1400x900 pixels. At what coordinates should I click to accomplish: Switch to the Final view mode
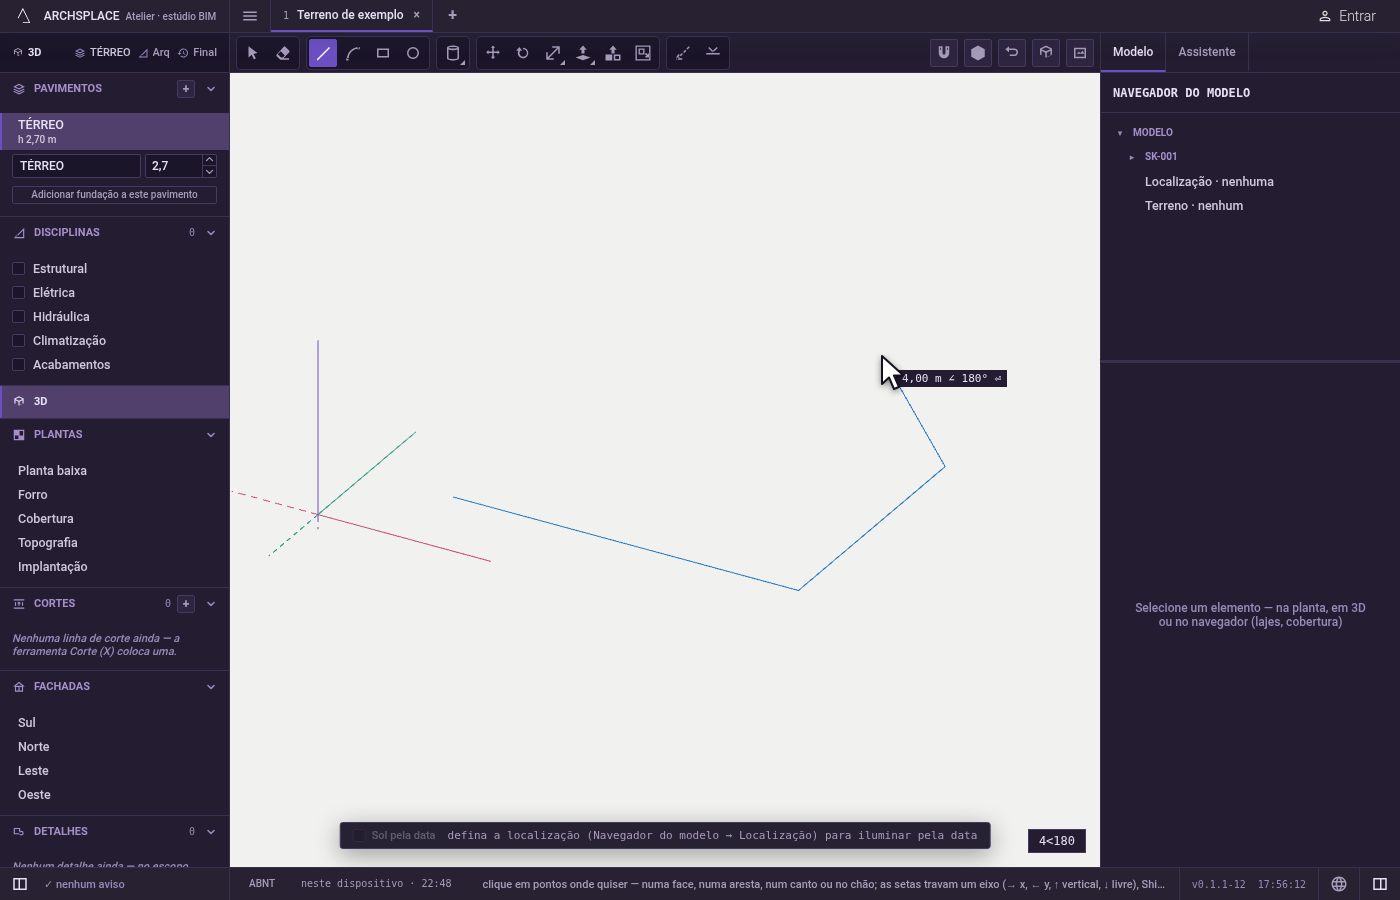[197, 53]
